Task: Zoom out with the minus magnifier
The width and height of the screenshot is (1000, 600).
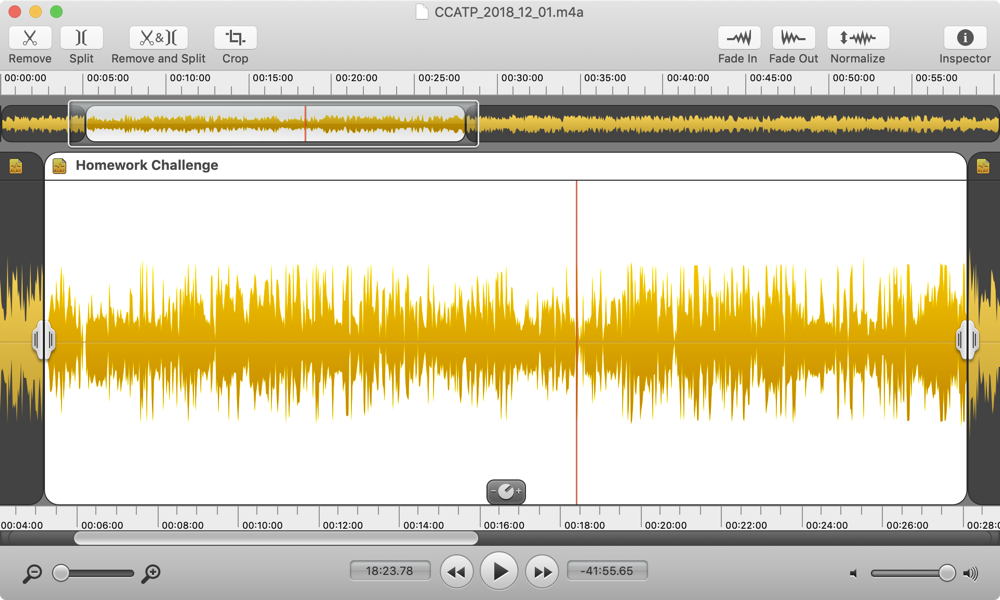Action: (33, 573)
